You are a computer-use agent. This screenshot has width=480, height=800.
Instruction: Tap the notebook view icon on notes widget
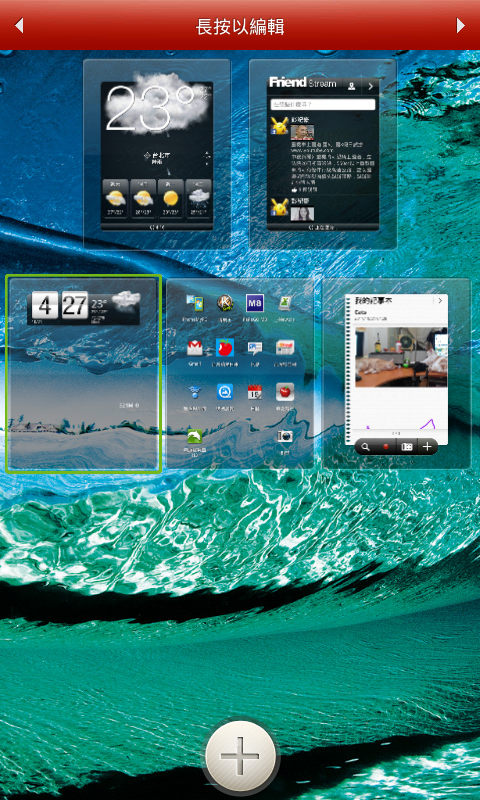click(407, 447)
